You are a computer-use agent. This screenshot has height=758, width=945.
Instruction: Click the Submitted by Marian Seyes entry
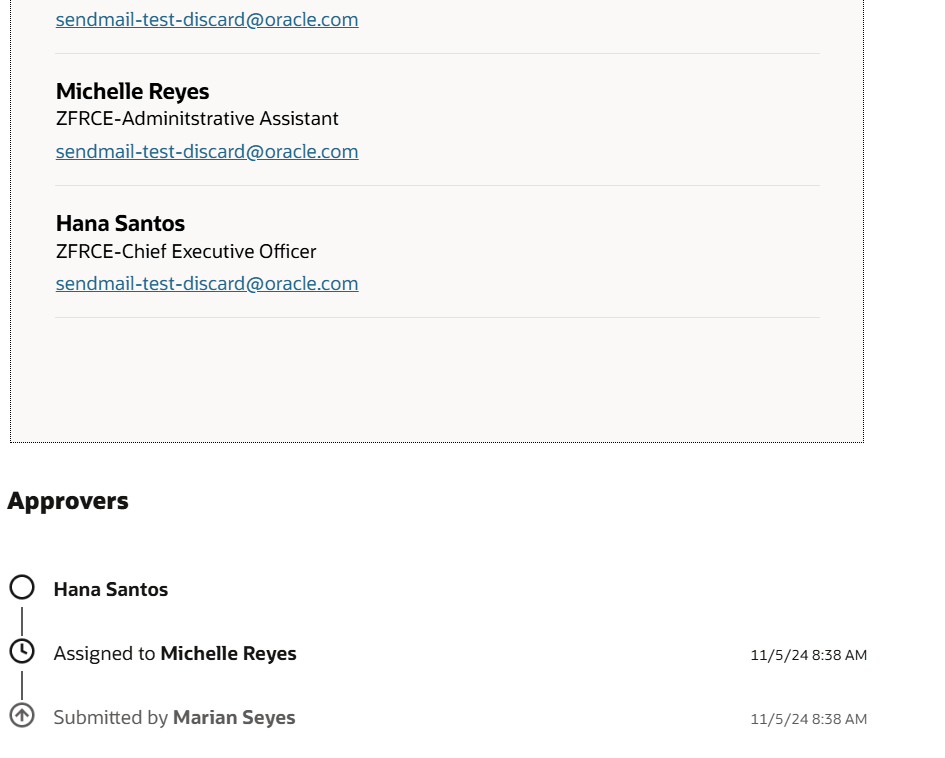174,718
